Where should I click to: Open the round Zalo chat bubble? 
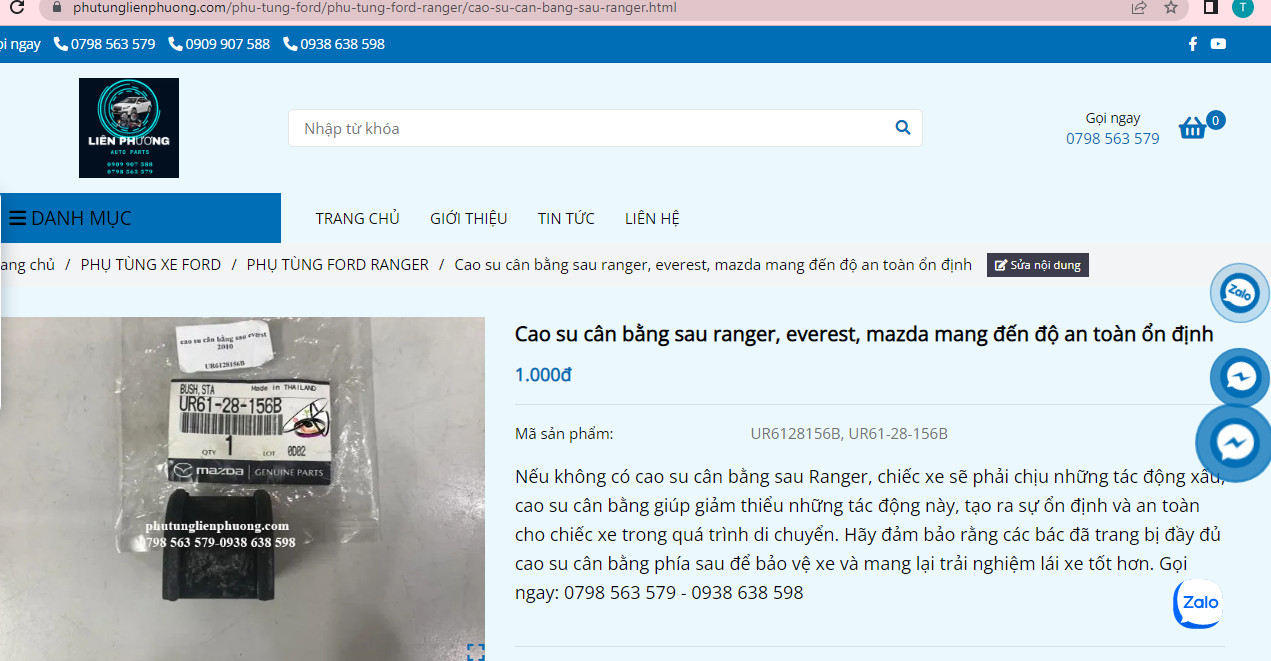(x=1240, y=293)
